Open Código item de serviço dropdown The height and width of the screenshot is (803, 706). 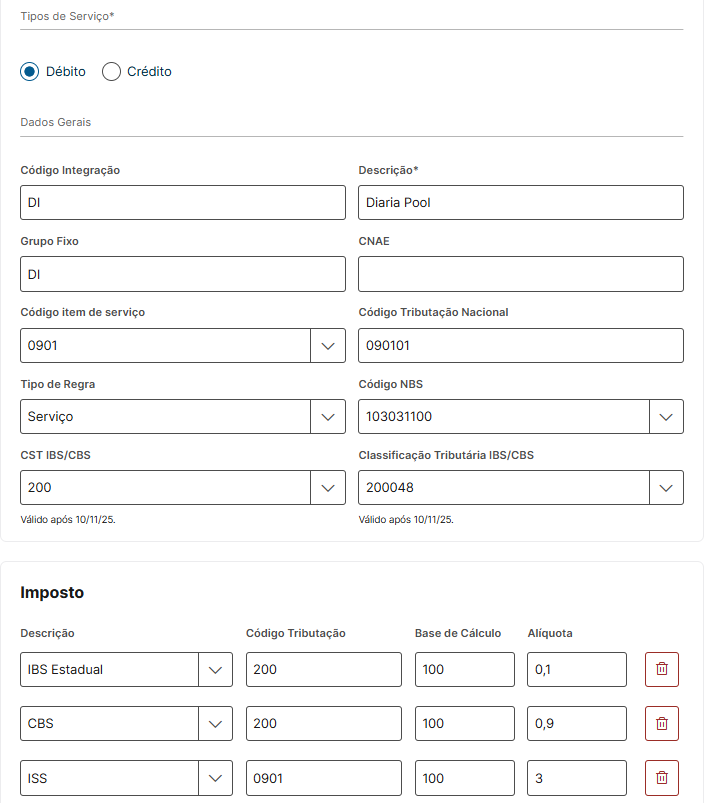pyautogui.click(x=327, y=346)
